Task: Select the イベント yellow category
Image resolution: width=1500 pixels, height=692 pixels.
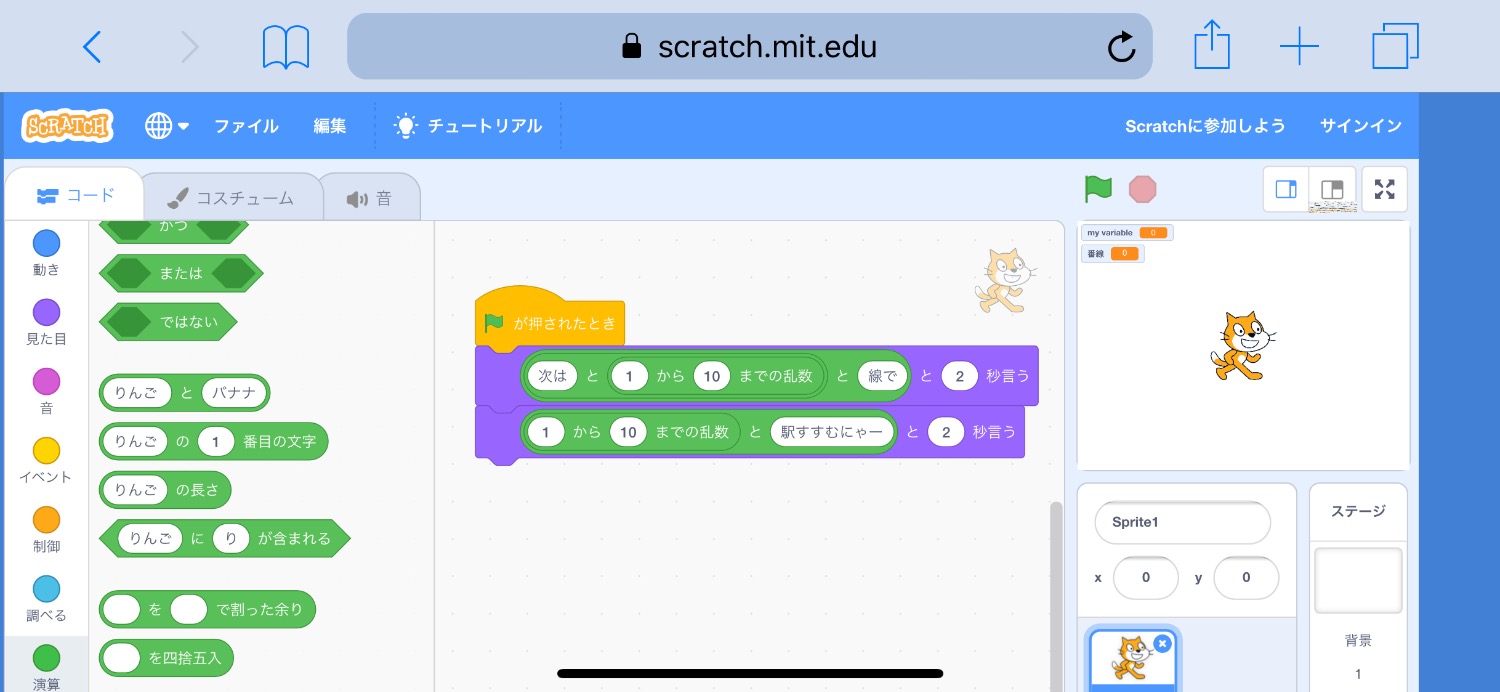Action: [x=46, y=460]
